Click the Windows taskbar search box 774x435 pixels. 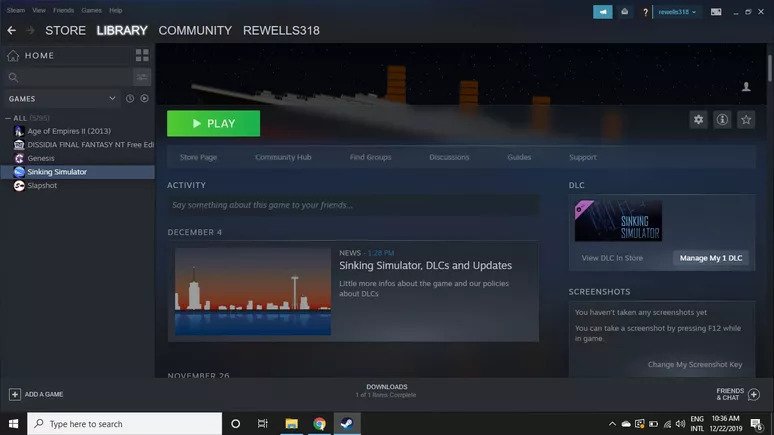pos(124,424)
